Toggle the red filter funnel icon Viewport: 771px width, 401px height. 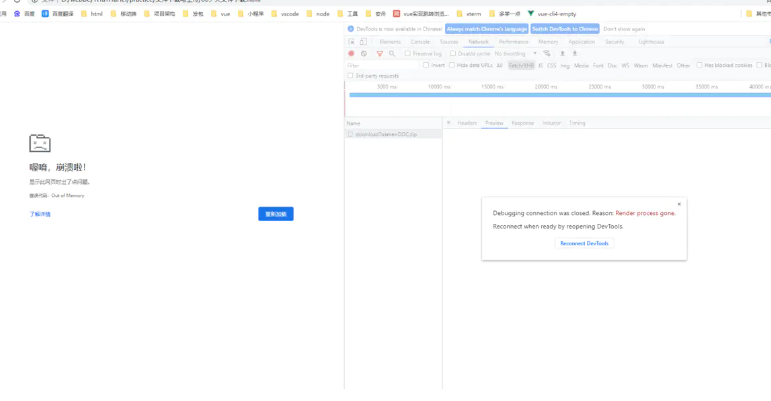tap(380, 54)
